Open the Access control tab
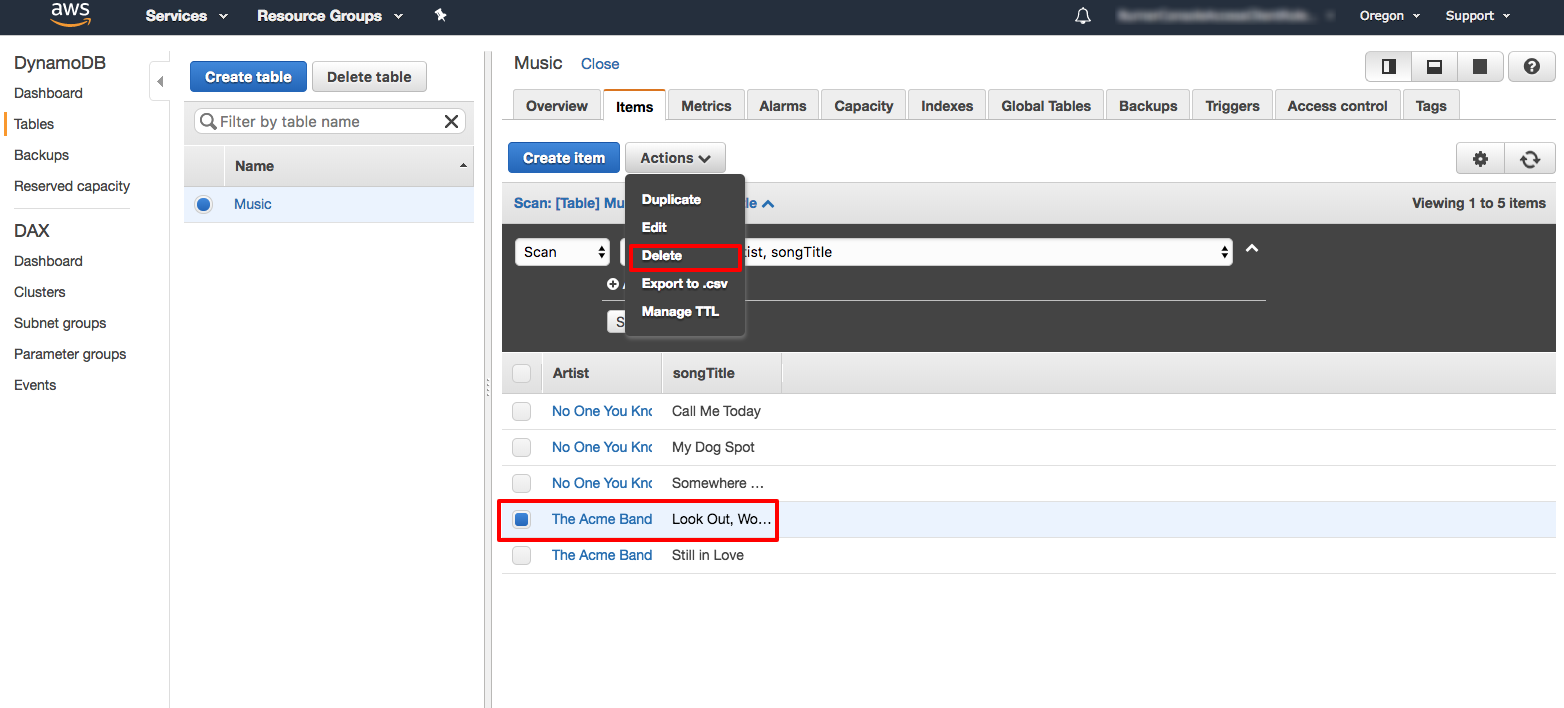 pos(1338,106)
